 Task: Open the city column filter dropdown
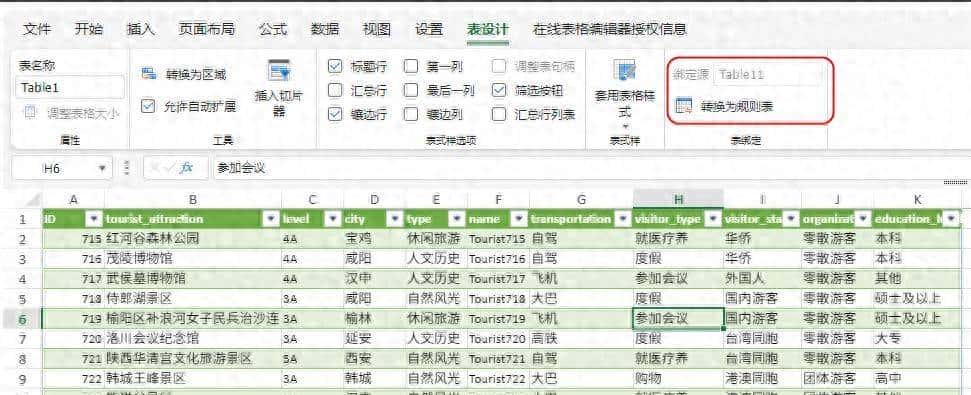click(x=393, y=219)
